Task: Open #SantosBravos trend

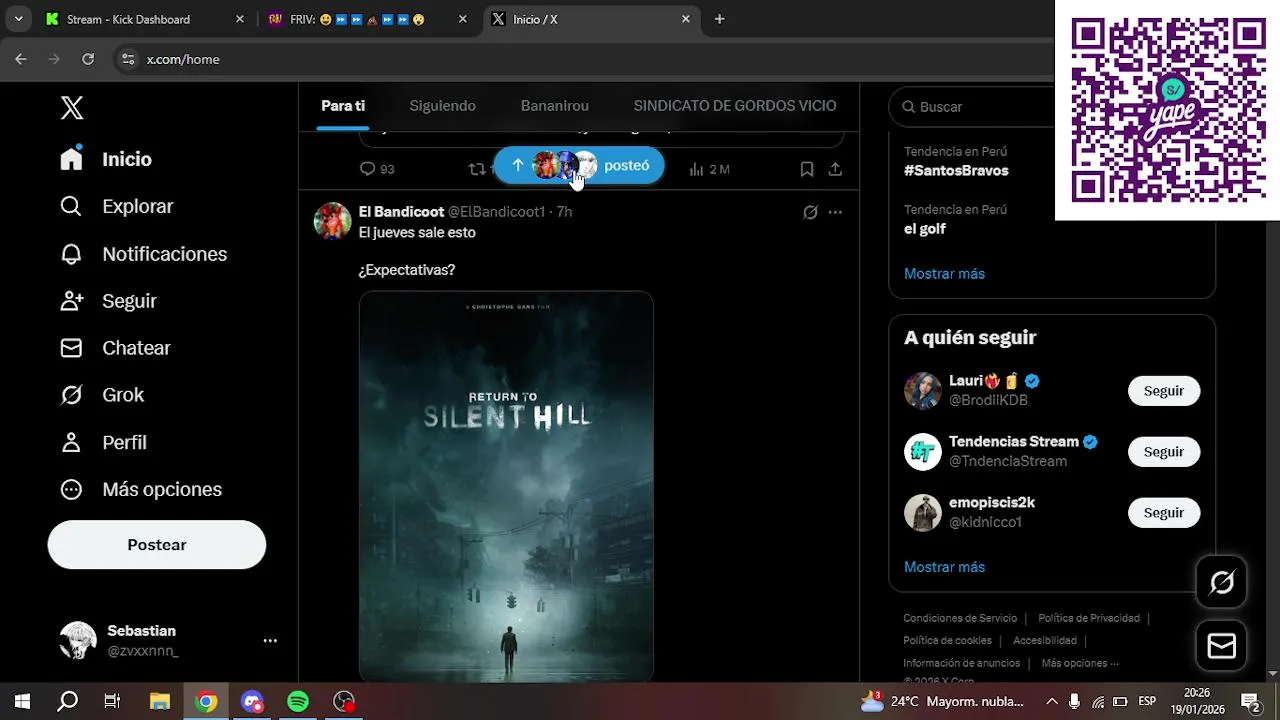Action: 956,170
